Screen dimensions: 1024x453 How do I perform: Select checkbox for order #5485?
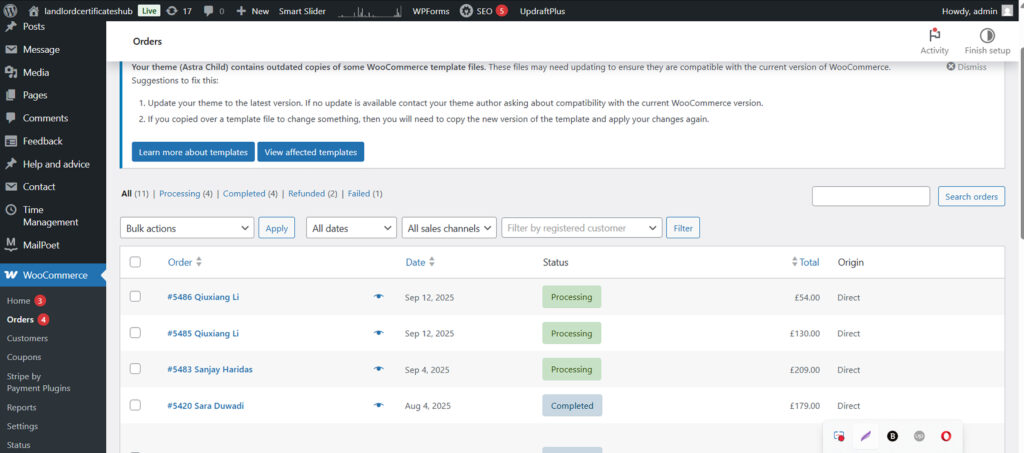(135, 333)
